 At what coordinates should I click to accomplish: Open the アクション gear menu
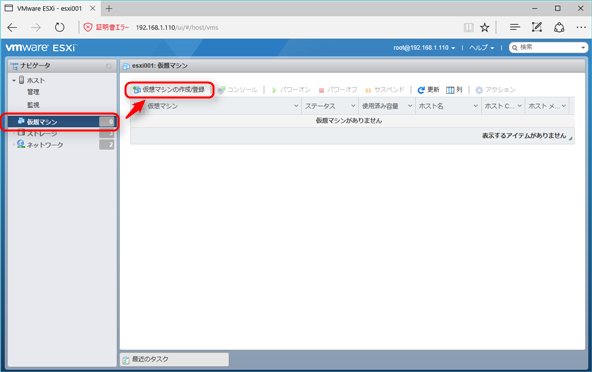pos(495,90)
